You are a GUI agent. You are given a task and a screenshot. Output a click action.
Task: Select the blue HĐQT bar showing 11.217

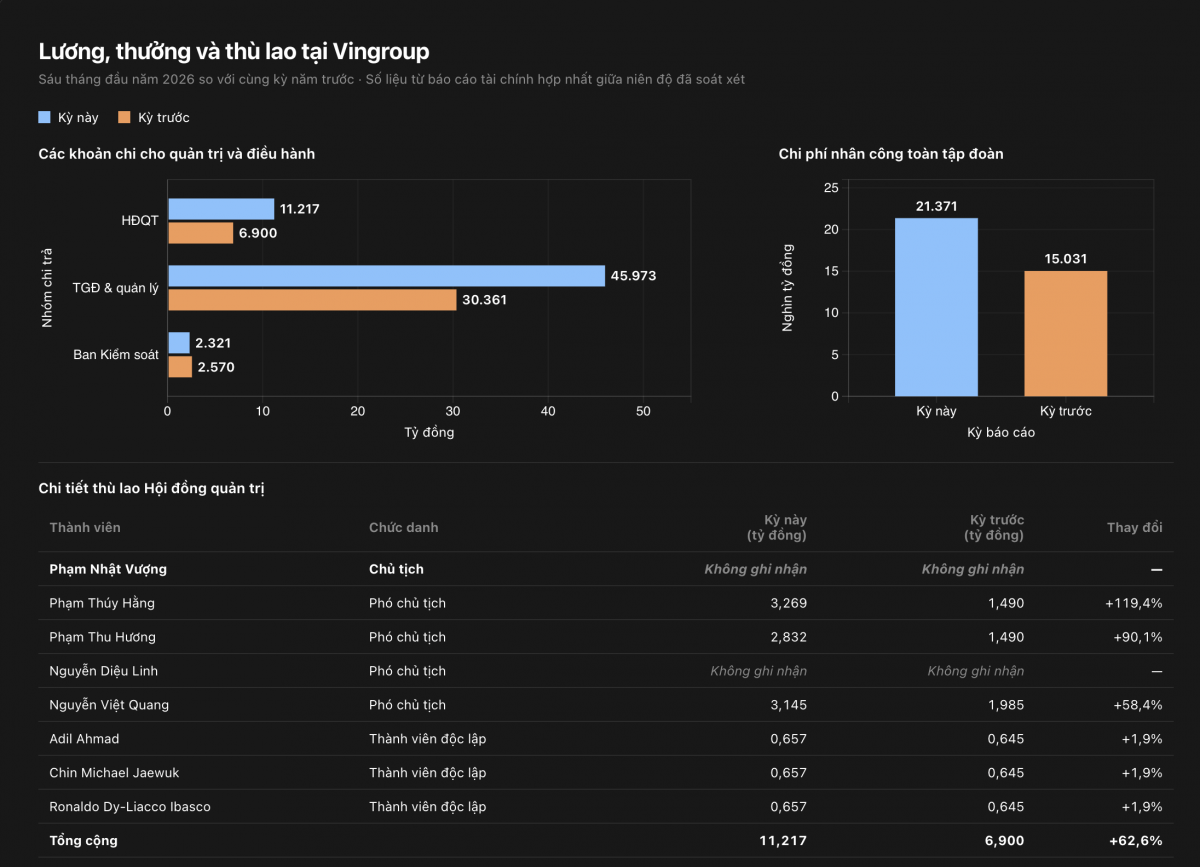click(221, 209)
